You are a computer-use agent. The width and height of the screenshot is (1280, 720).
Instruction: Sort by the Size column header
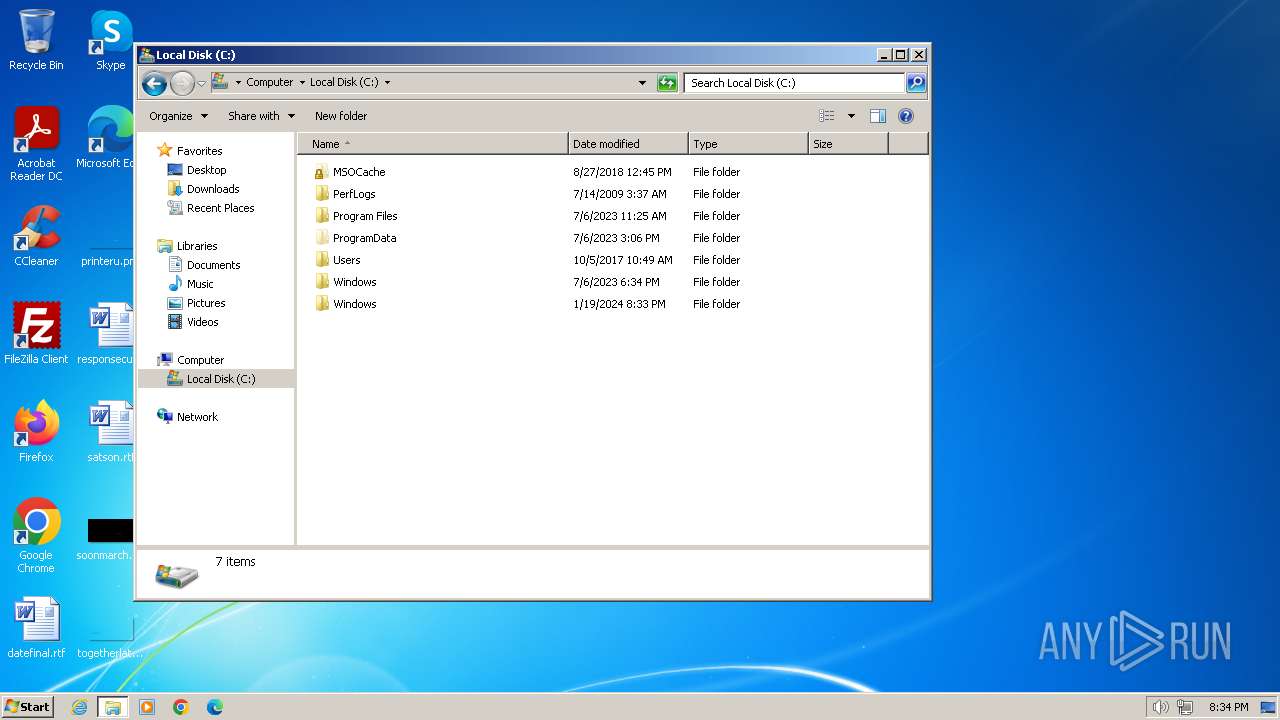(848, 144)
